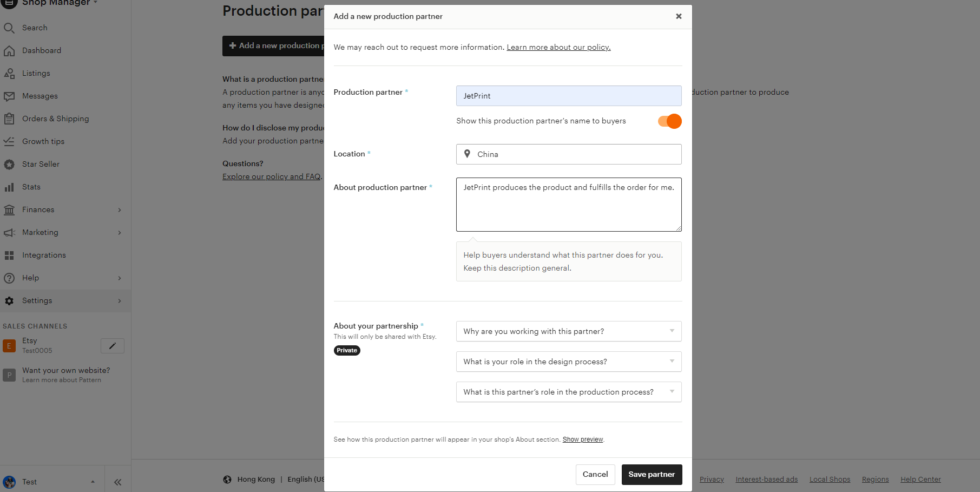Open Dashboard via its house icon
The width and height of the screenshot is (980, 492).
tap(10, 51)
